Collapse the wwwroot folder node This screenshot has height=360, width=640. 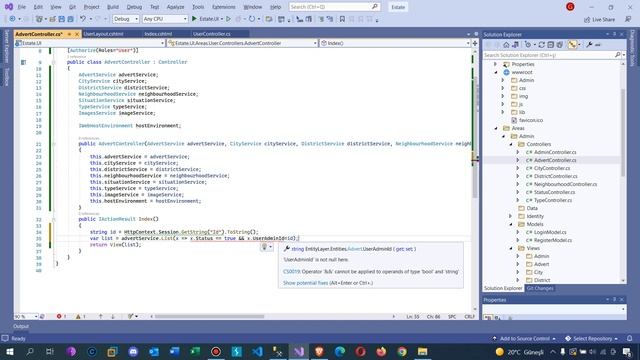pos(496,72)
